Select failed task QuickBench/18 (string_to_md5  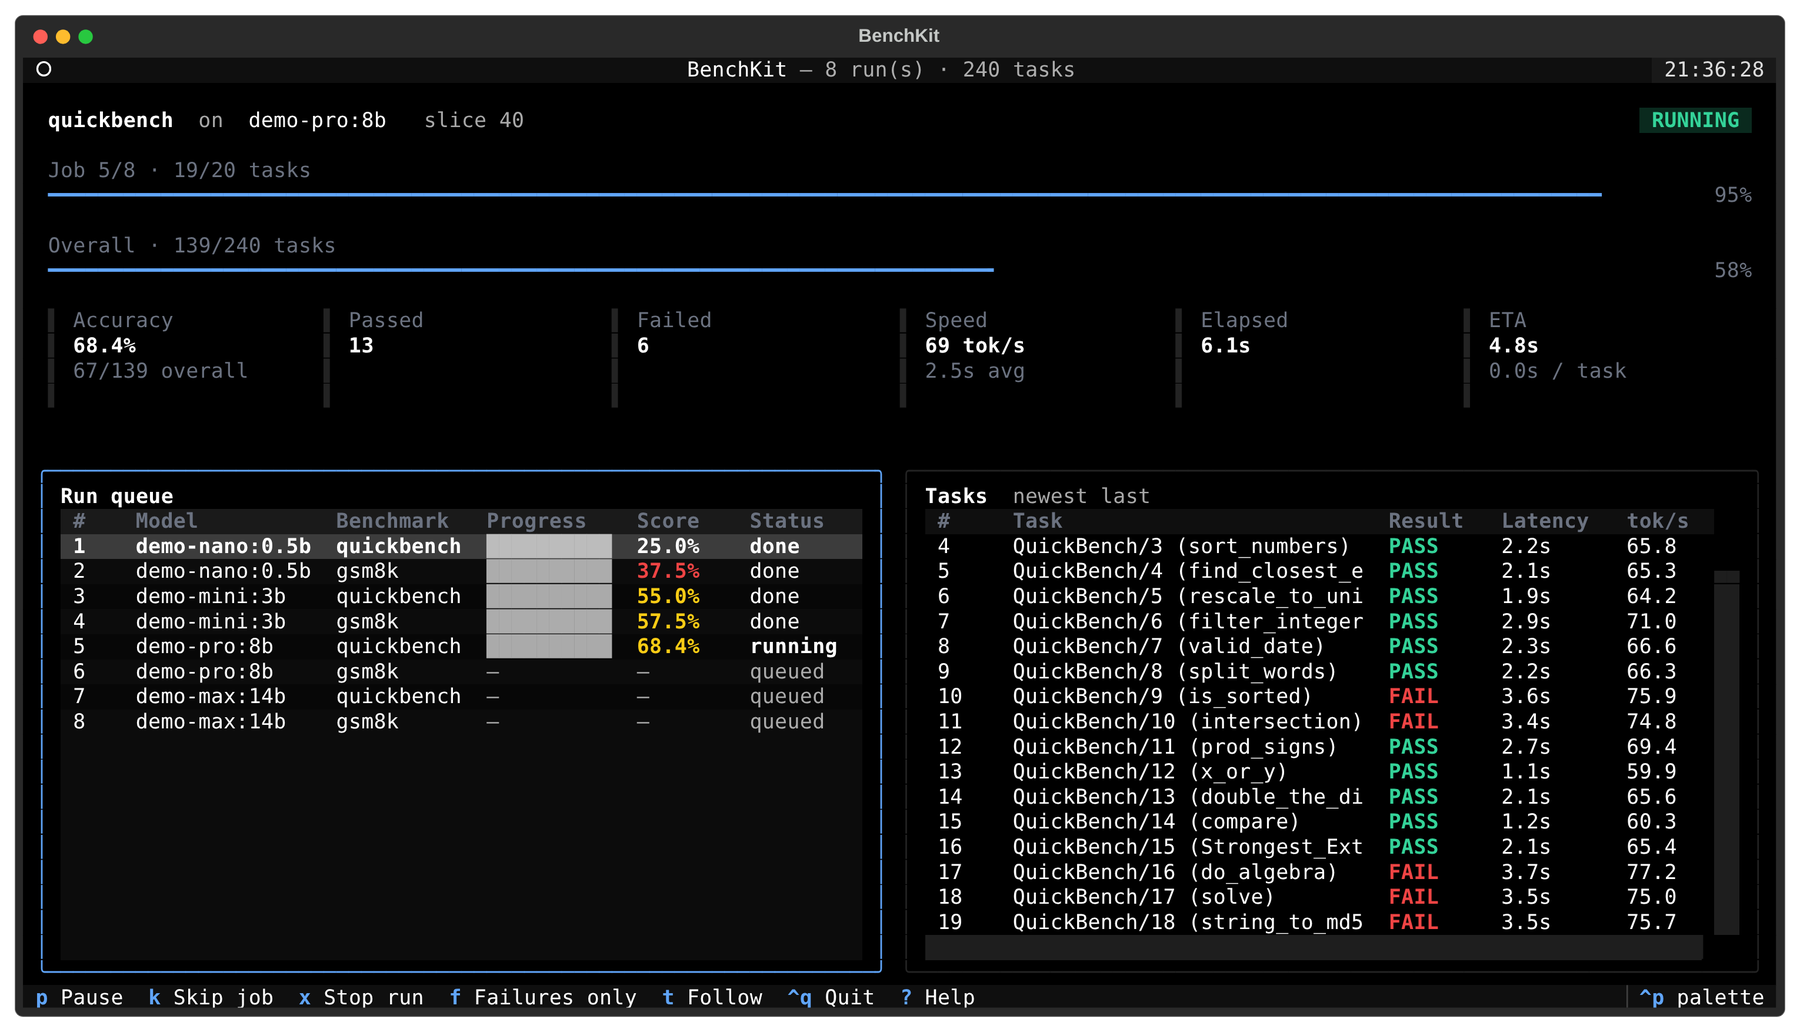(1319, 922)
